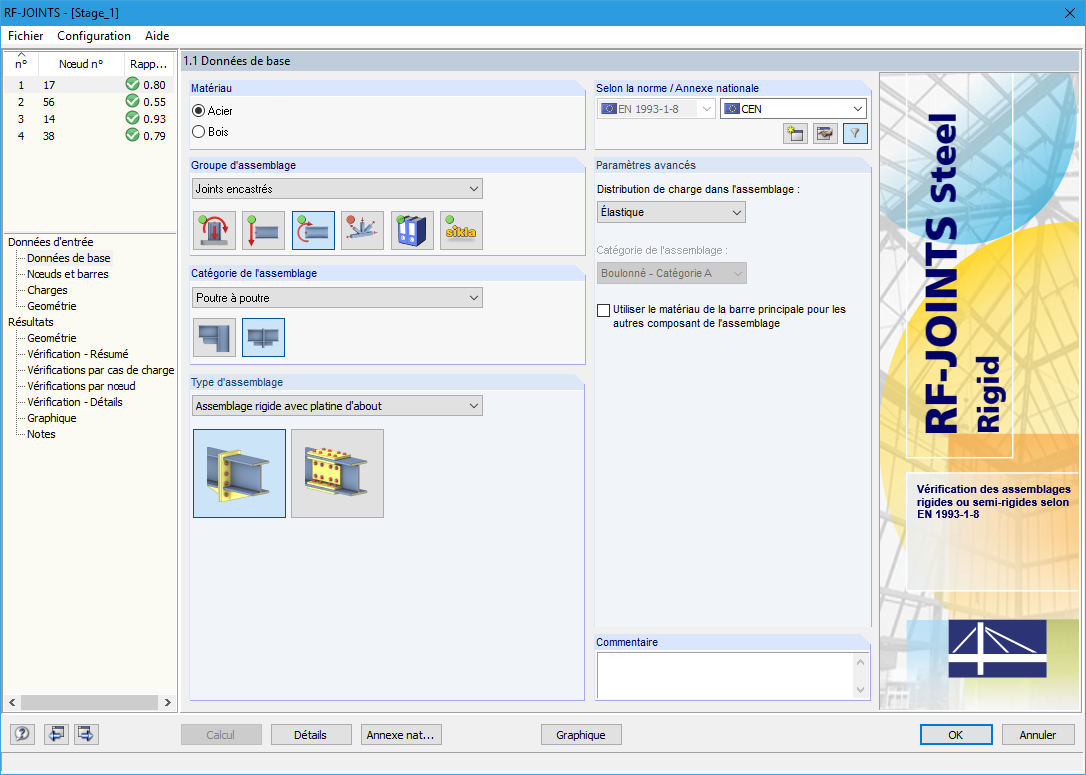Viewport: 1086px width, 775px height.
Task: Click the navigator scroll right arrow
Action: 167,702
